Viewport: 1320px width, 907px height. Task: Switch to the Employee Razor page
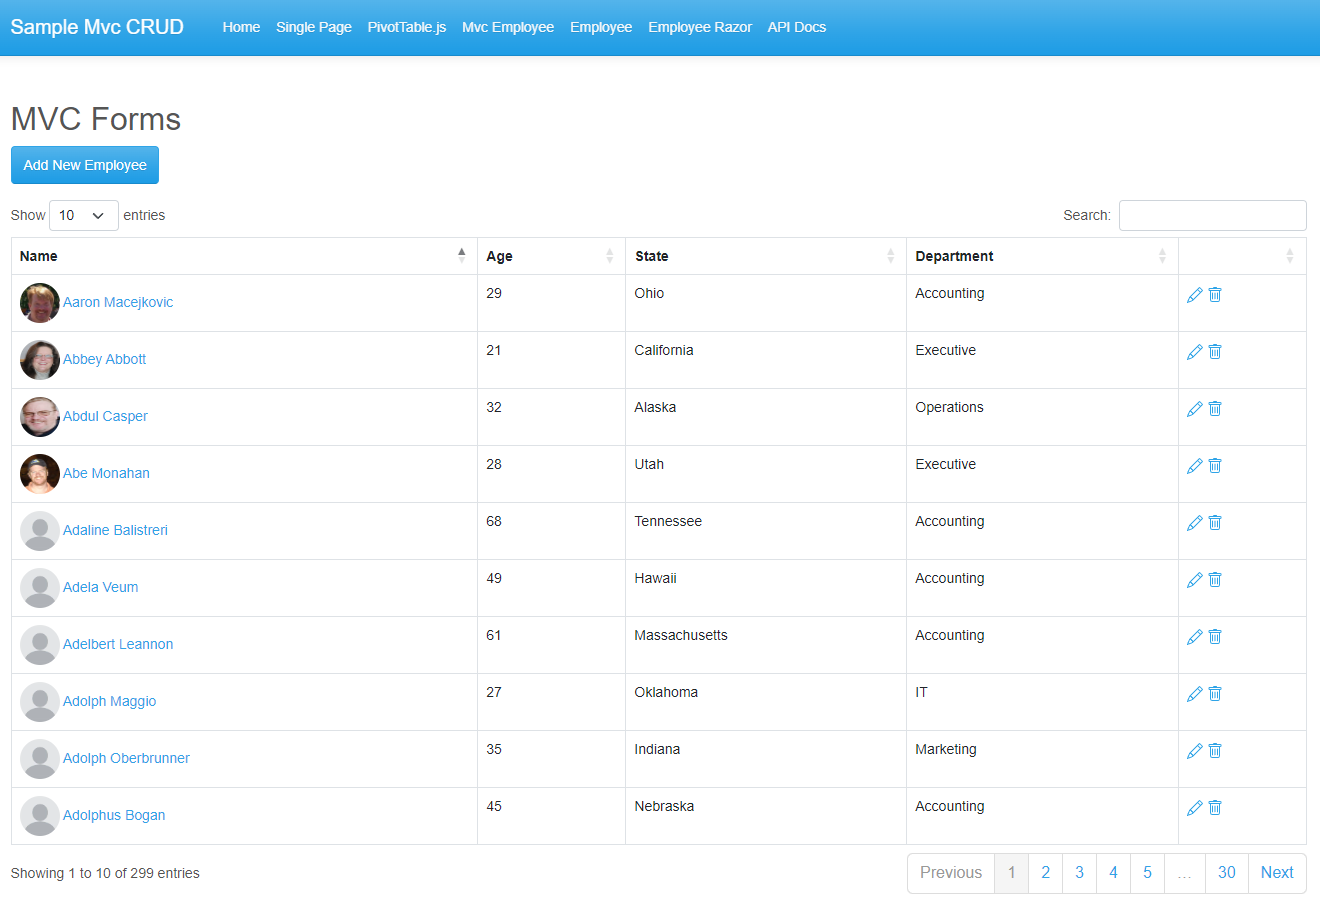coord(700,27)
